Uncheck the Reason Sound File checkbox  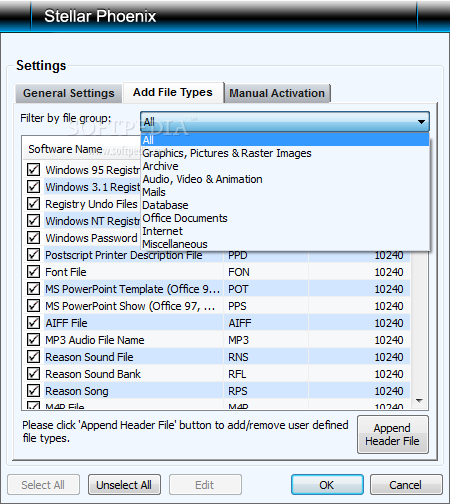[33, 357]
